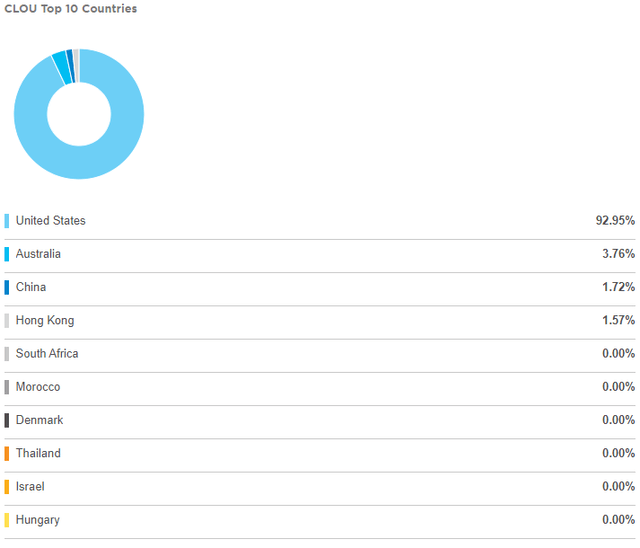Click the Hungary yellow color swatch
The width and height of the screenshot is (640, 548).
(x=7, y=520)
